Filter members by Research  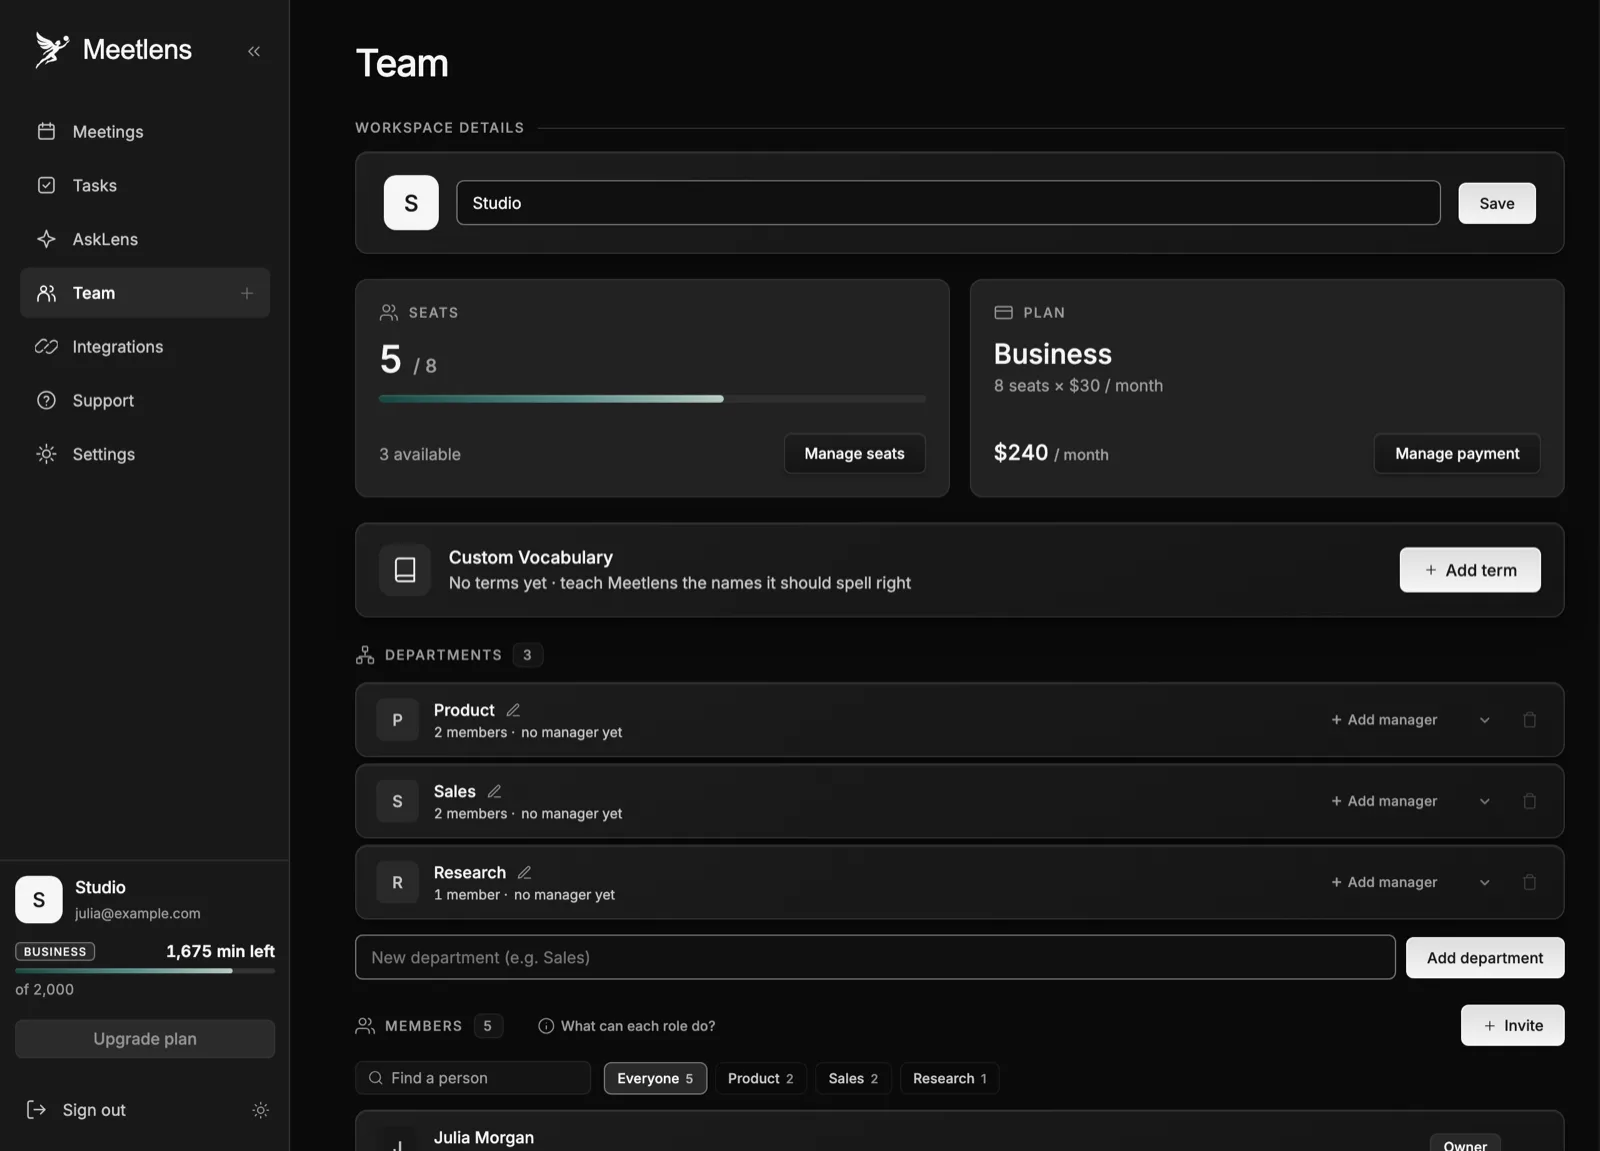coord(950,1078)
